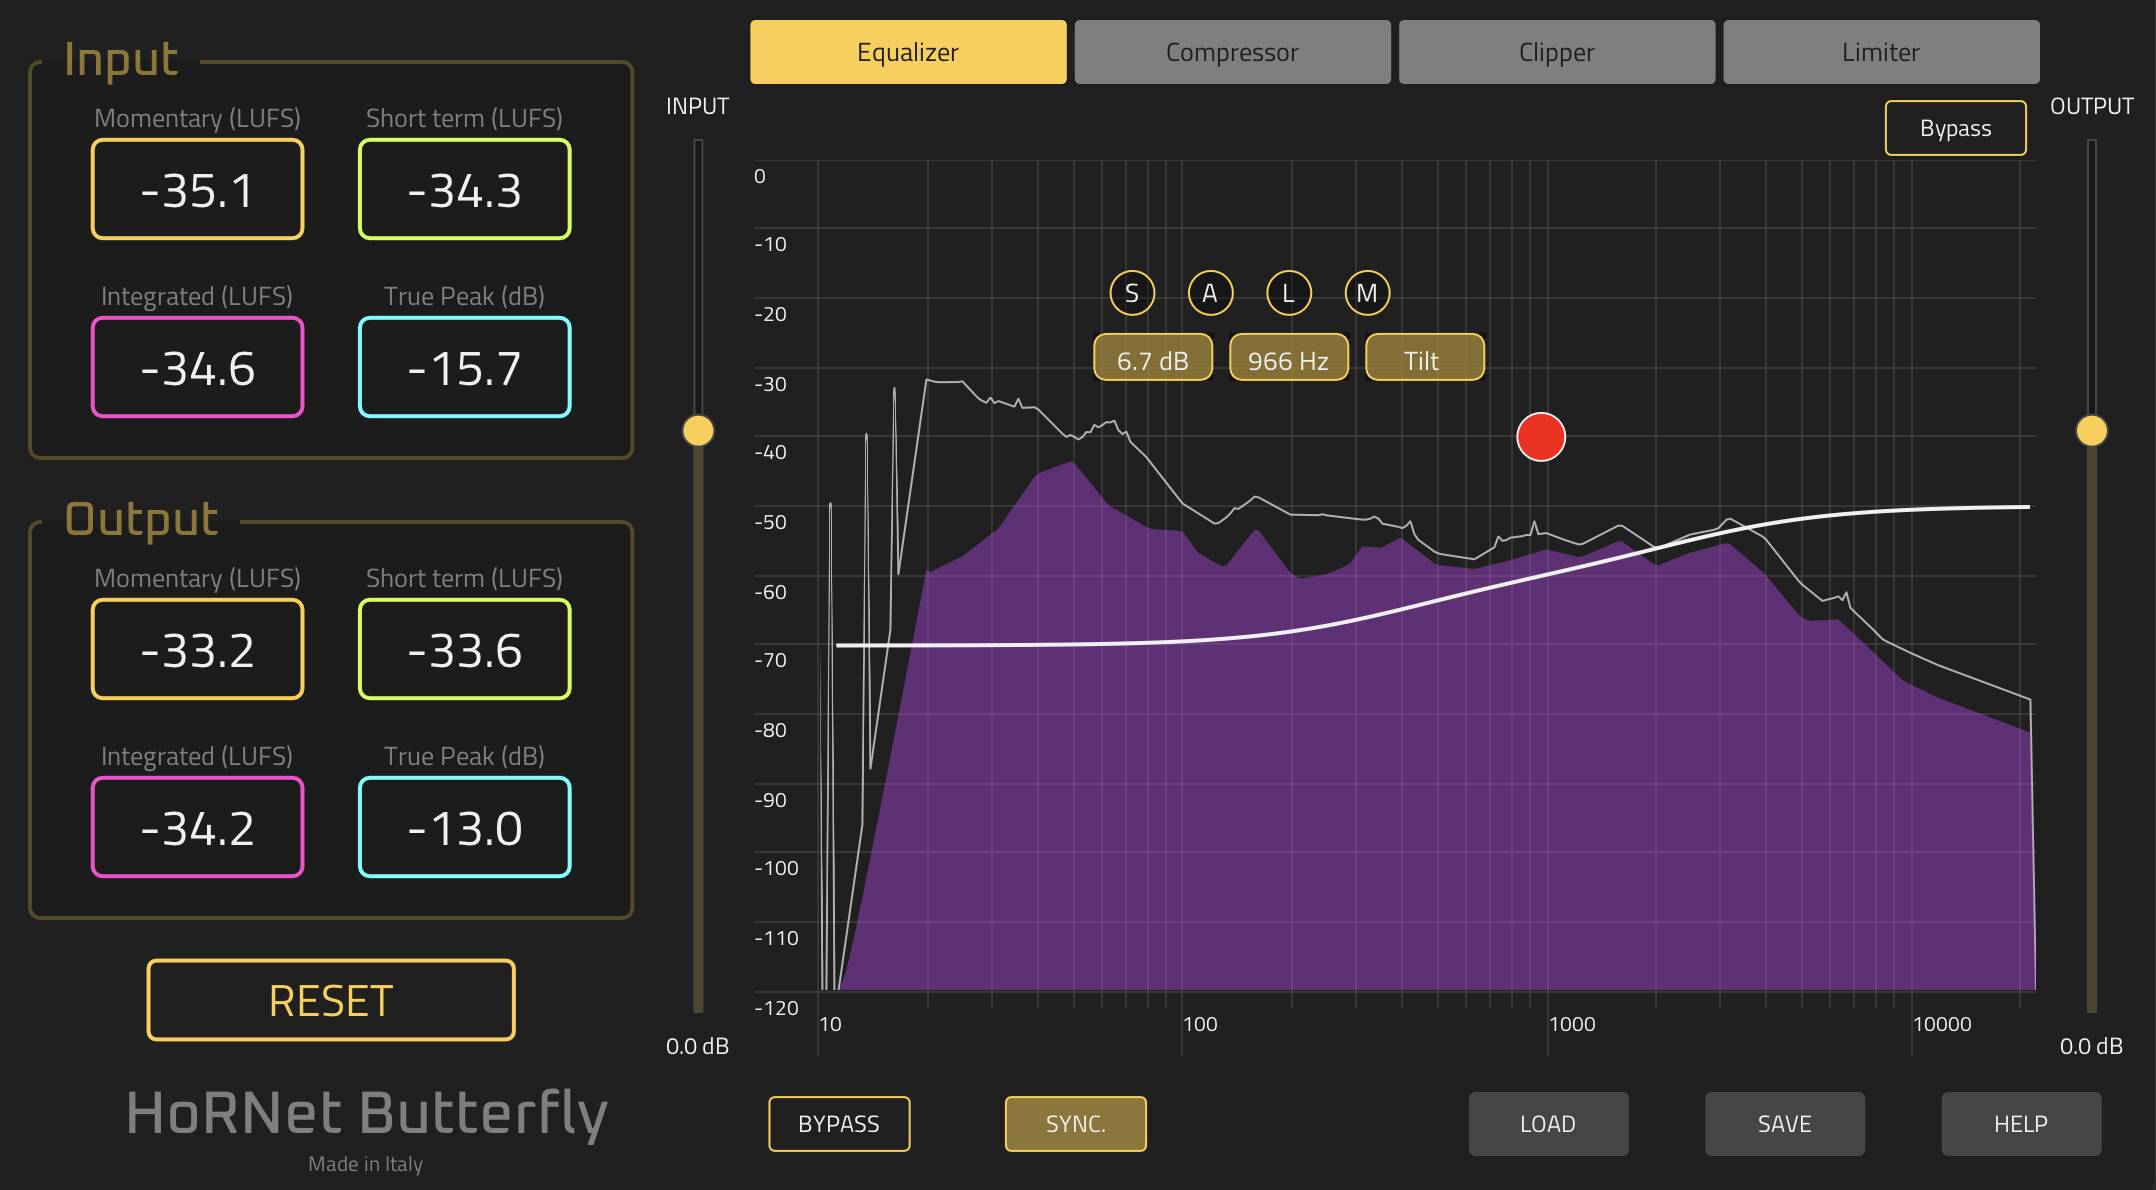Click the OUTPUT gain slider knob
This screenshot has width=2156, height=1190.
pyautogui.click(x=2091, y=431)
